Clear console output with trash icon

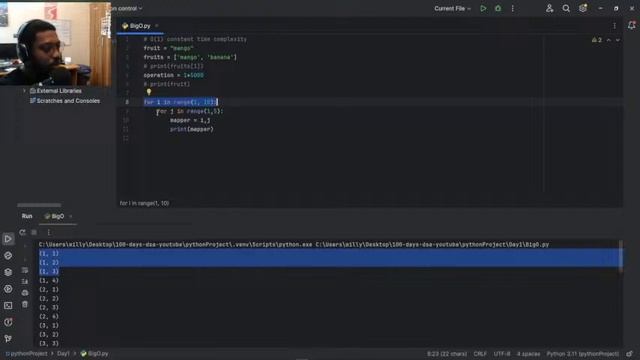[25, 304]
